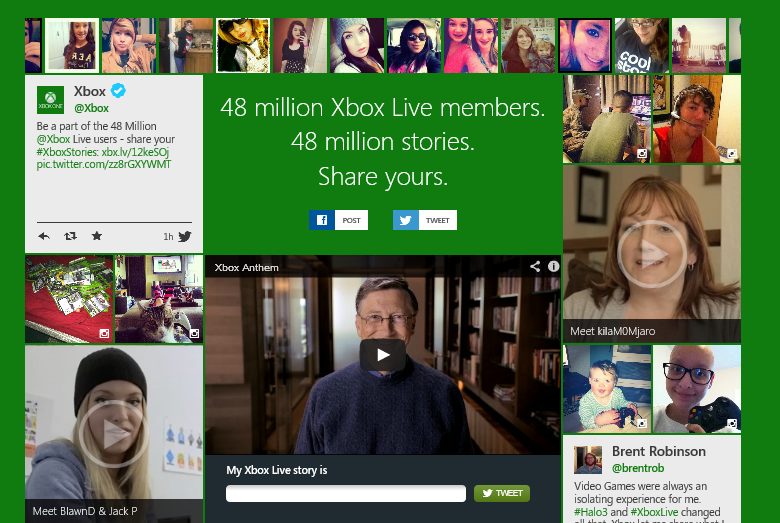
Task: Open the top strip beach scene photo
Action: 699,45
